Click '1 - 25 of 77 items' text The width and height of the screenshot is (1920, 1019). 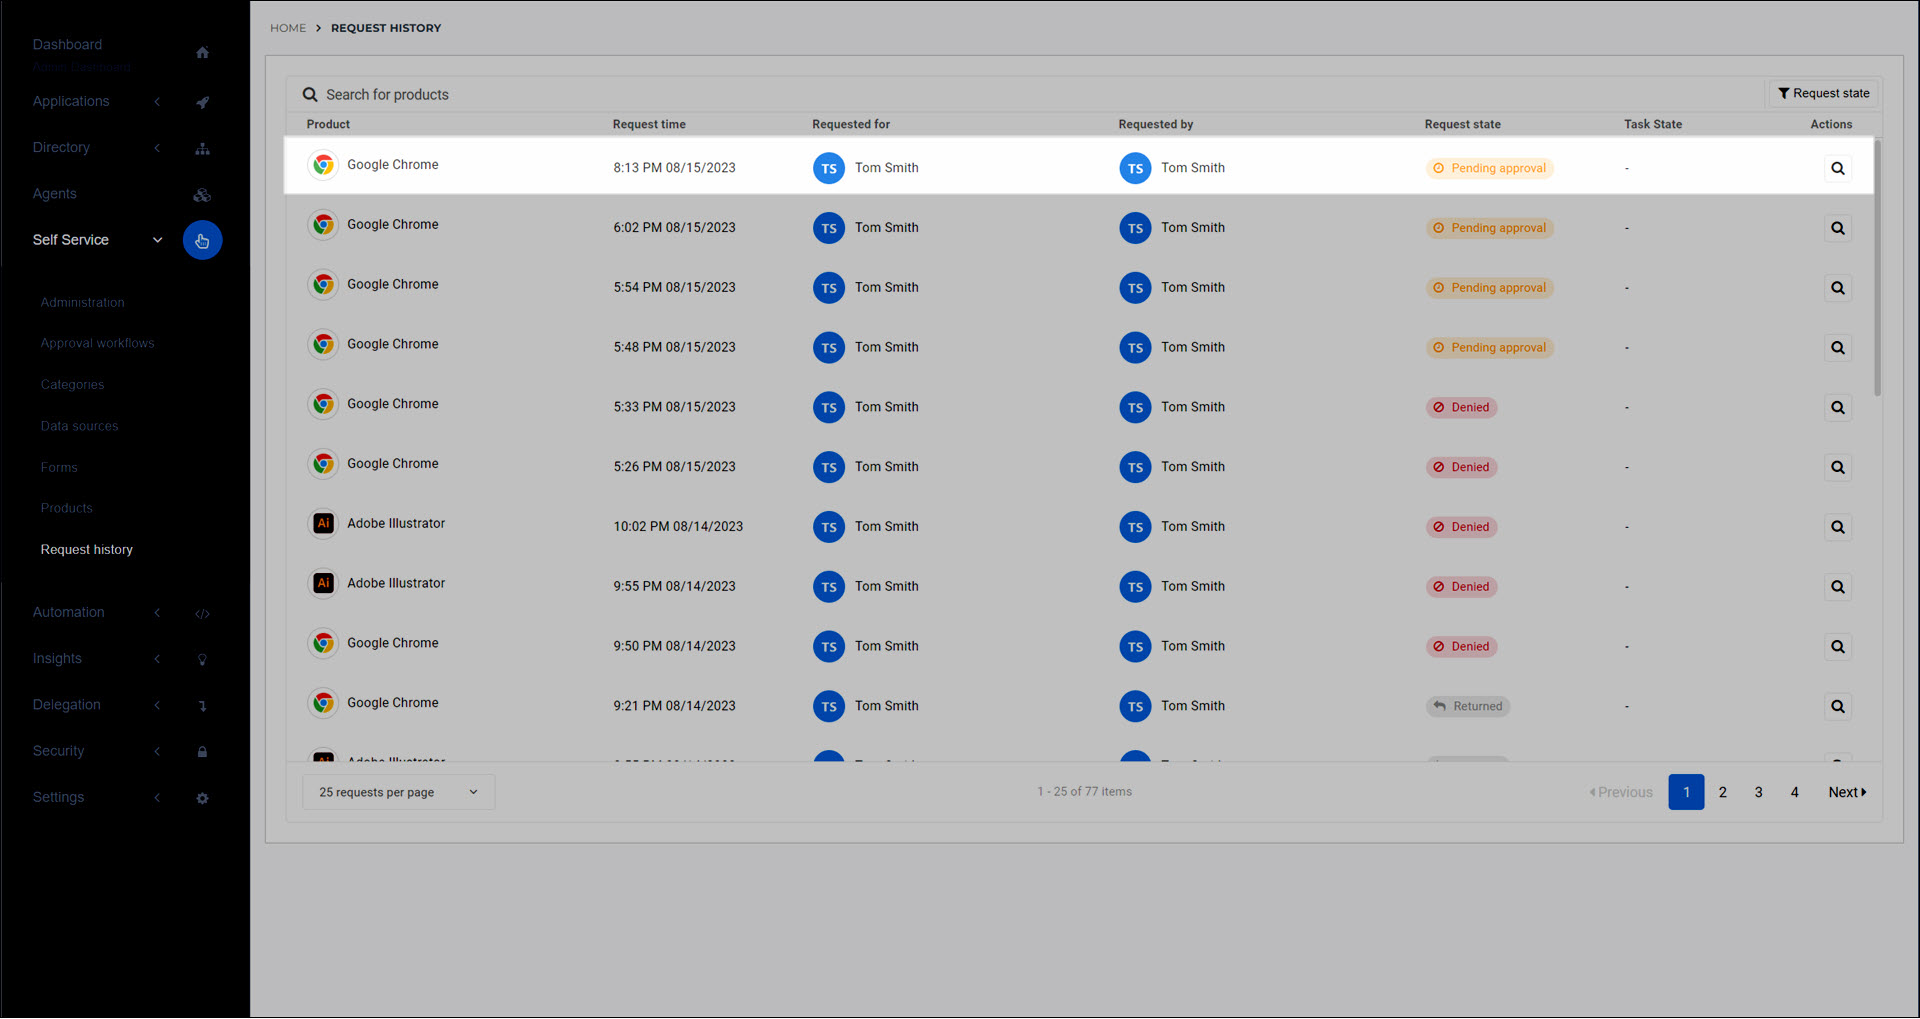click(x=1084, y=791)
